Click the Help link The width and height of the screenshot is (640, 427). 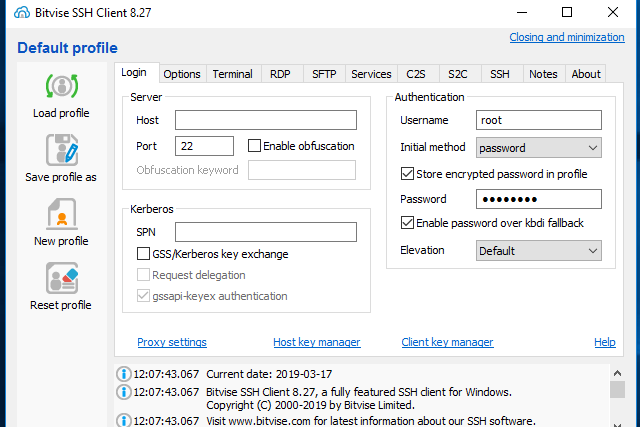coord(605,342)
